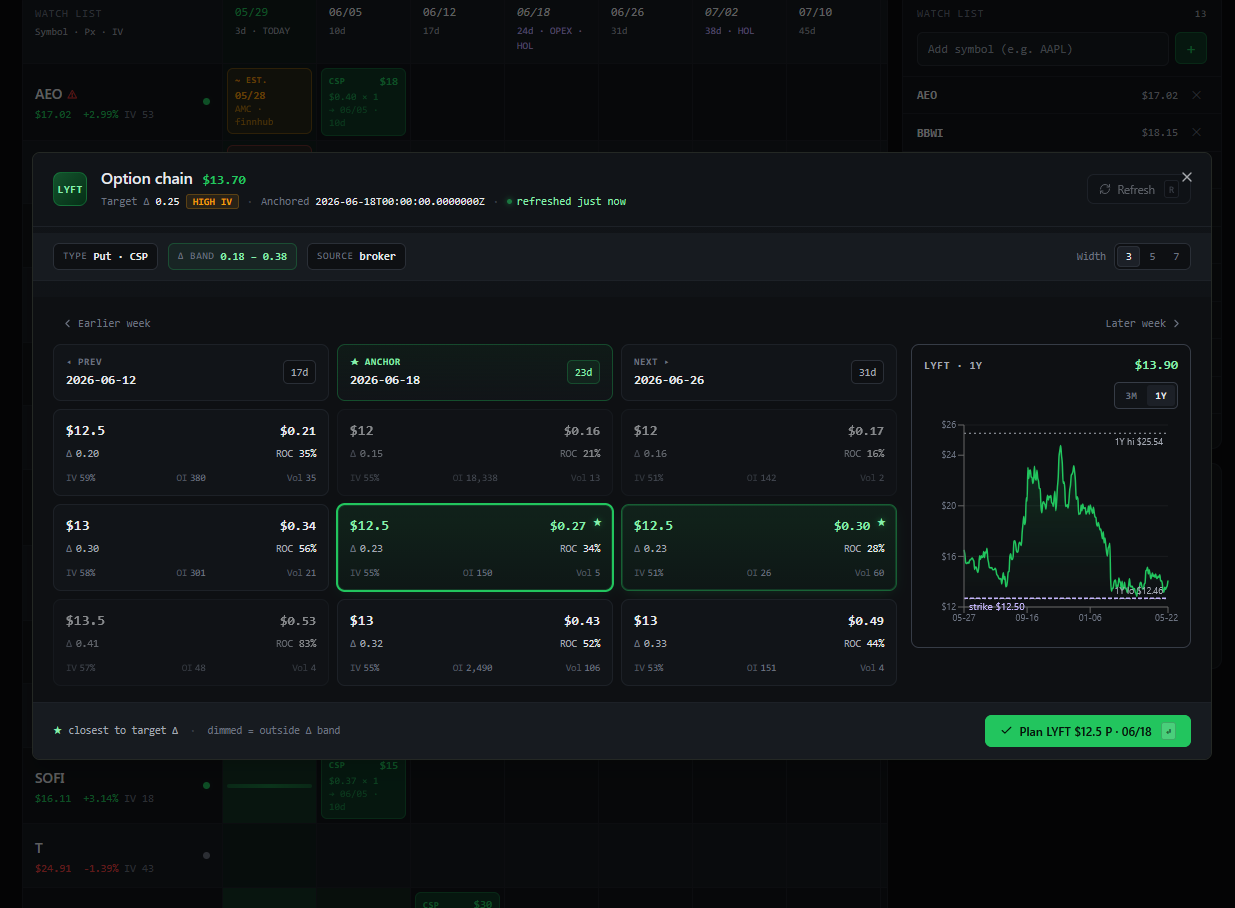
Task: Go to Earlier week
Action: click(x=107, y=323)
